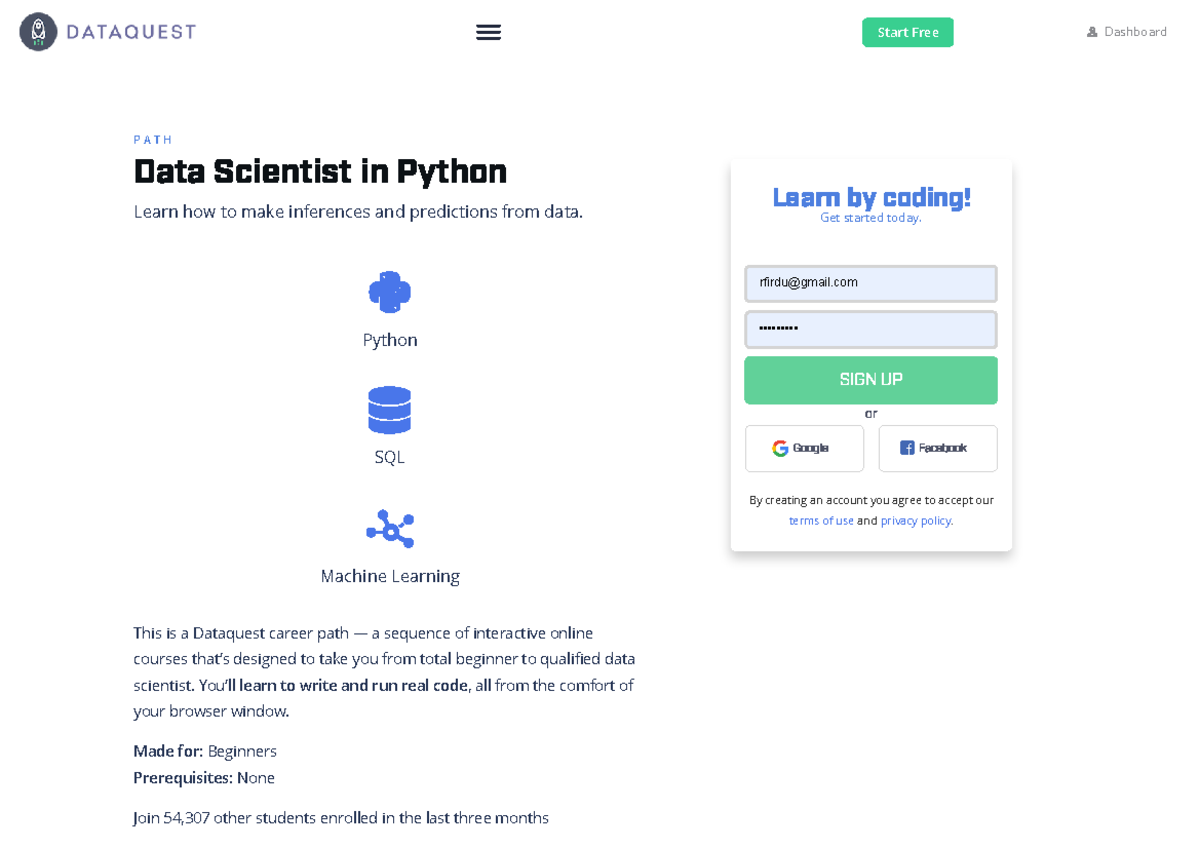Viewport: 1200px width, 848px height.
Task: Open the hamburger navigation menu
Action: coord(488,32)
